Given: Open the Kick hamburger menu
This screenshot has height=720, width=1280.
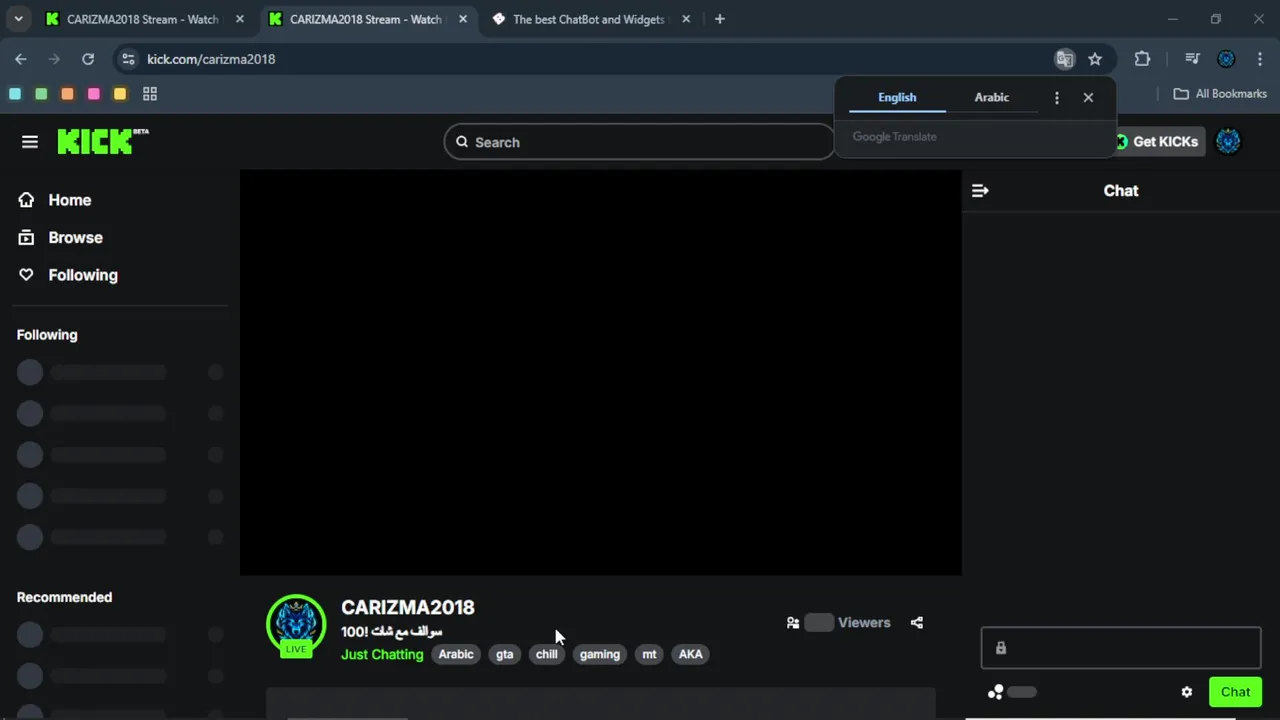Looking at the screenshot, I should (30, 142).
